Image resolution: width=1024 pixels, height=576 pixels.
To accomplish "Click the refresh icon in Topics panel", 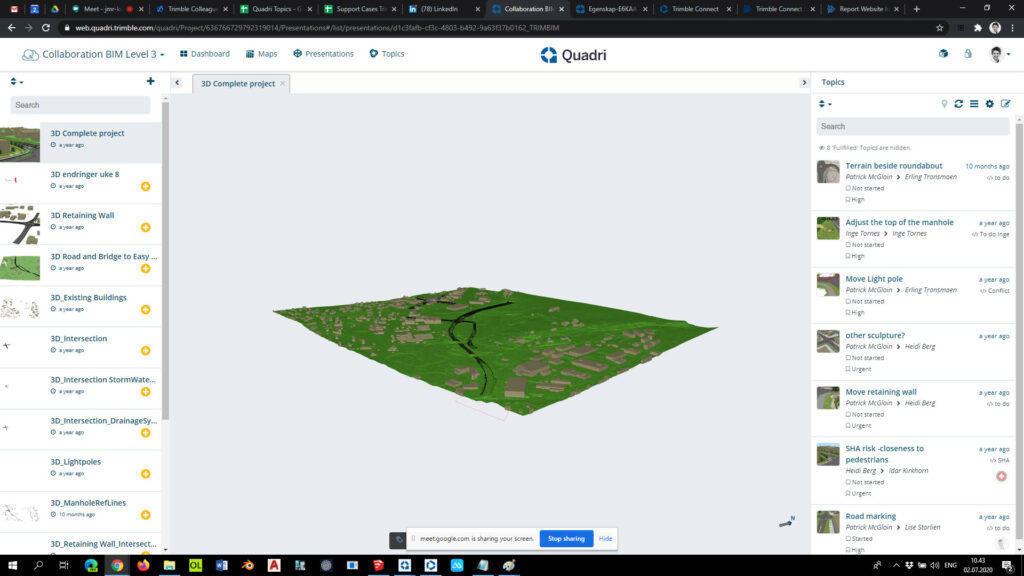I will 958,104.
